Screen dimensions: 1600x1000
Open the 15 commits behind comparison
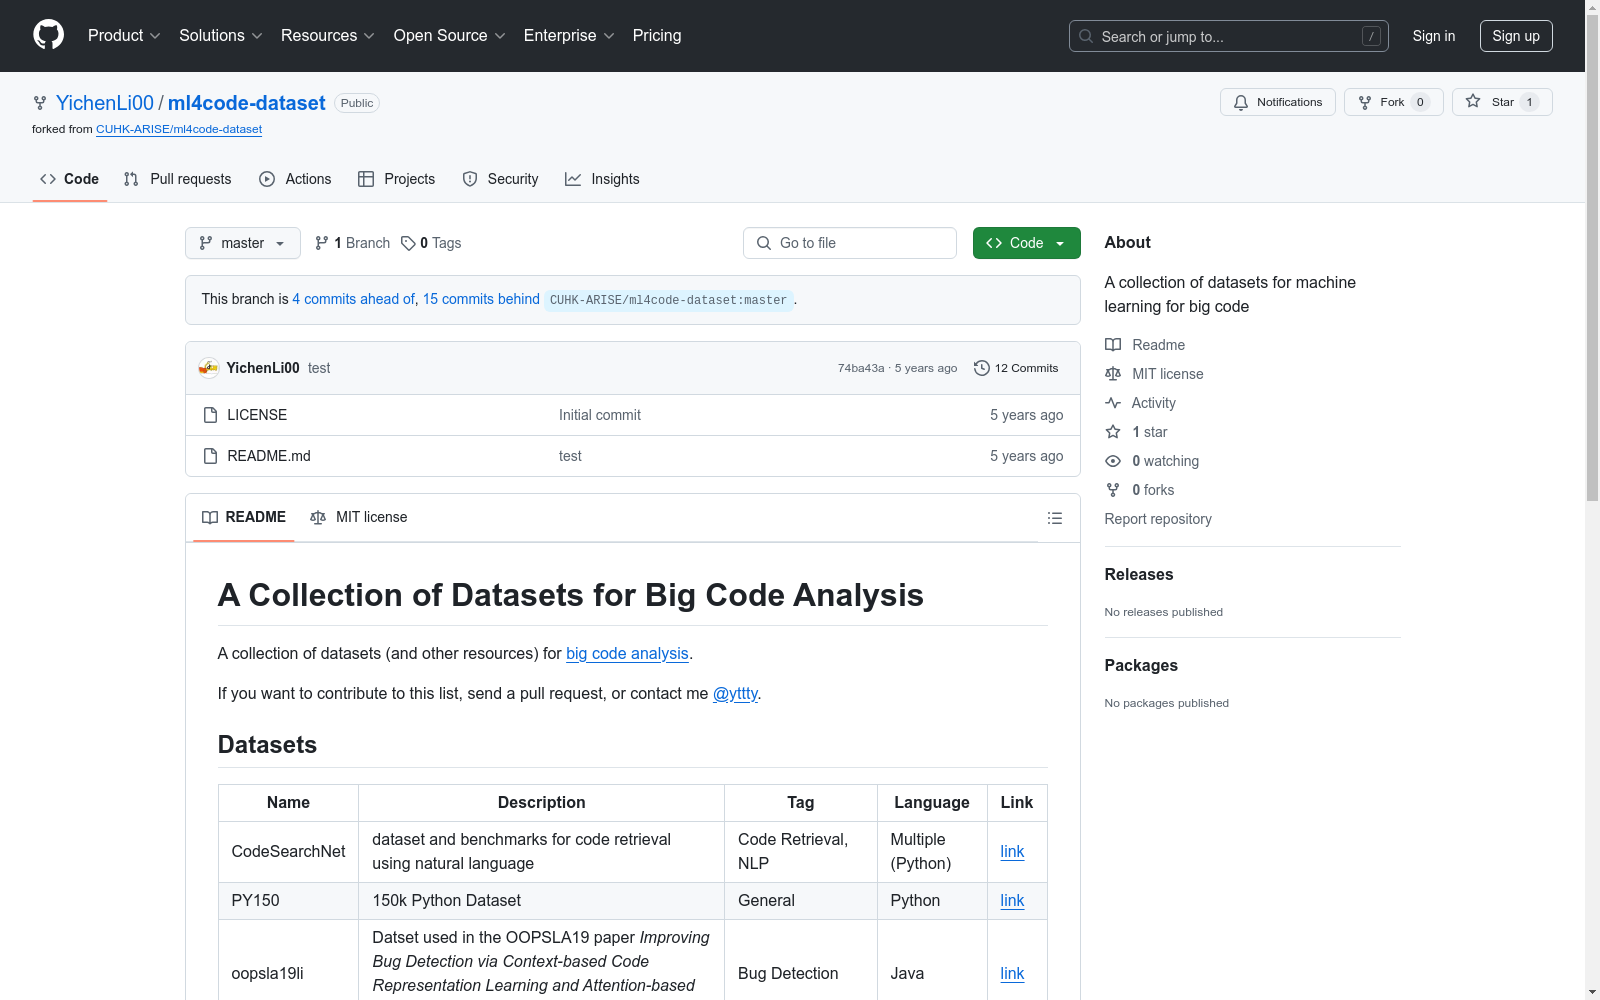pyautogui.click(x=481, y=299)
